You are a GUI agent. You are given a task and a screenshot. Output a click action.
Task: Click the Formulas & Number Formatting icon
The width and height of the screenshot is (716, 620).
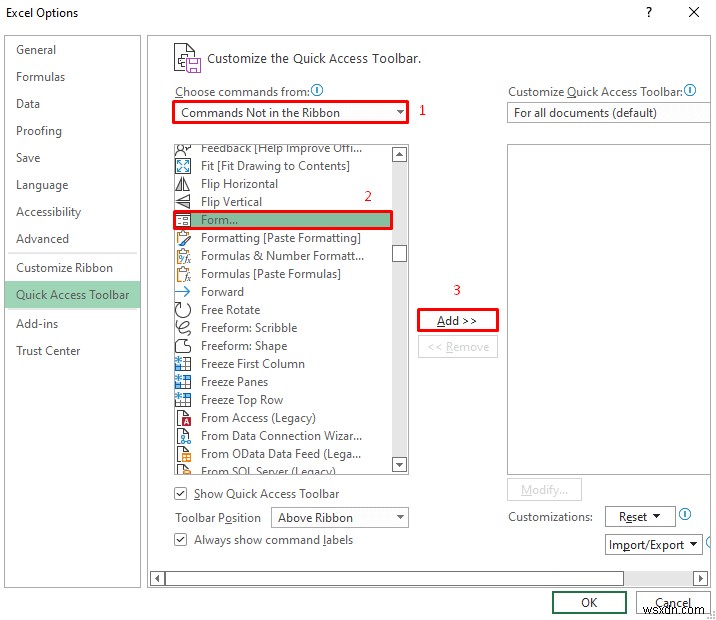pos(183,256)
